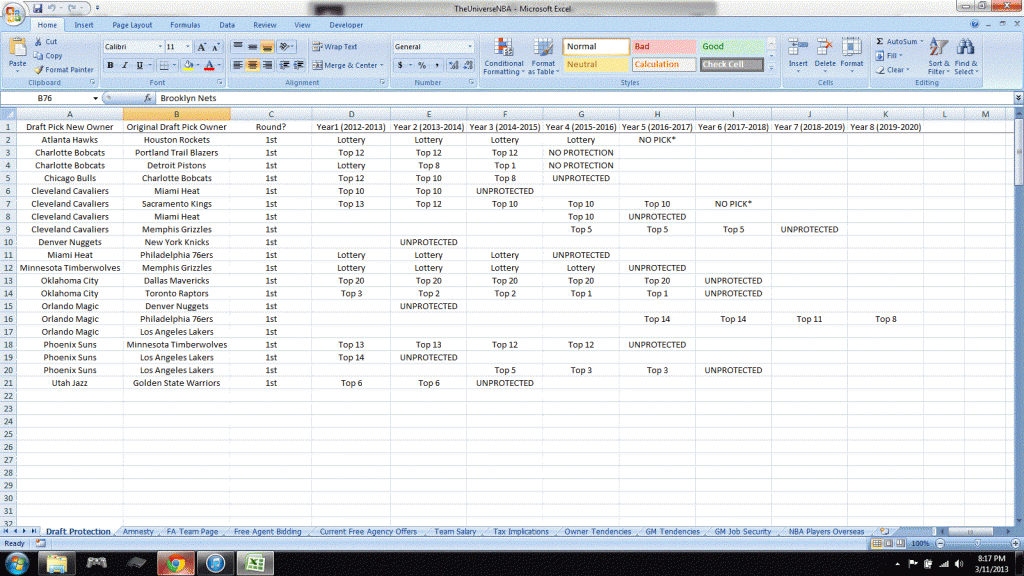Screen dimensions: 1024x576
Task: Click the formula bar showing Brooklyn Nets
Action: (580, 99)
